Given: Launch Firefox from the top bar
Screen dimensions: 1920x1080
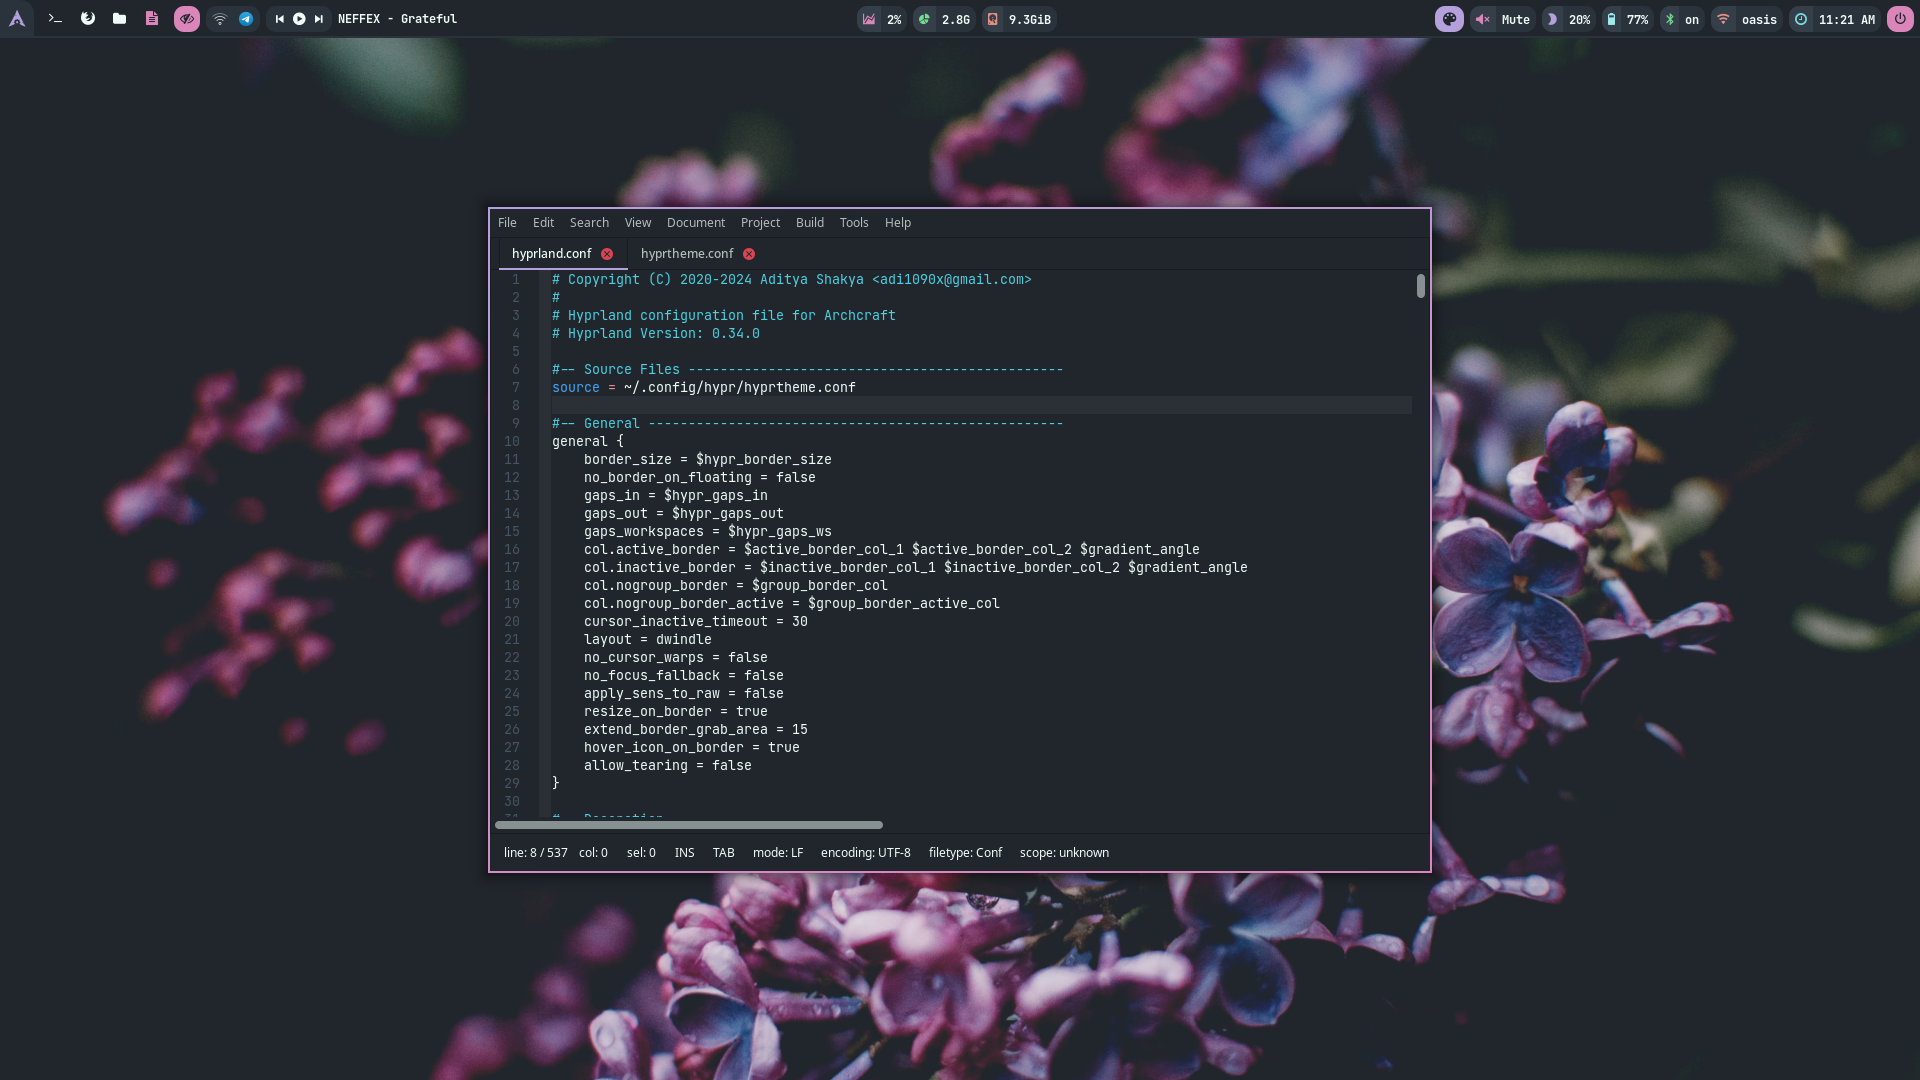Looking at the screenshot, I should coord(88,19).
